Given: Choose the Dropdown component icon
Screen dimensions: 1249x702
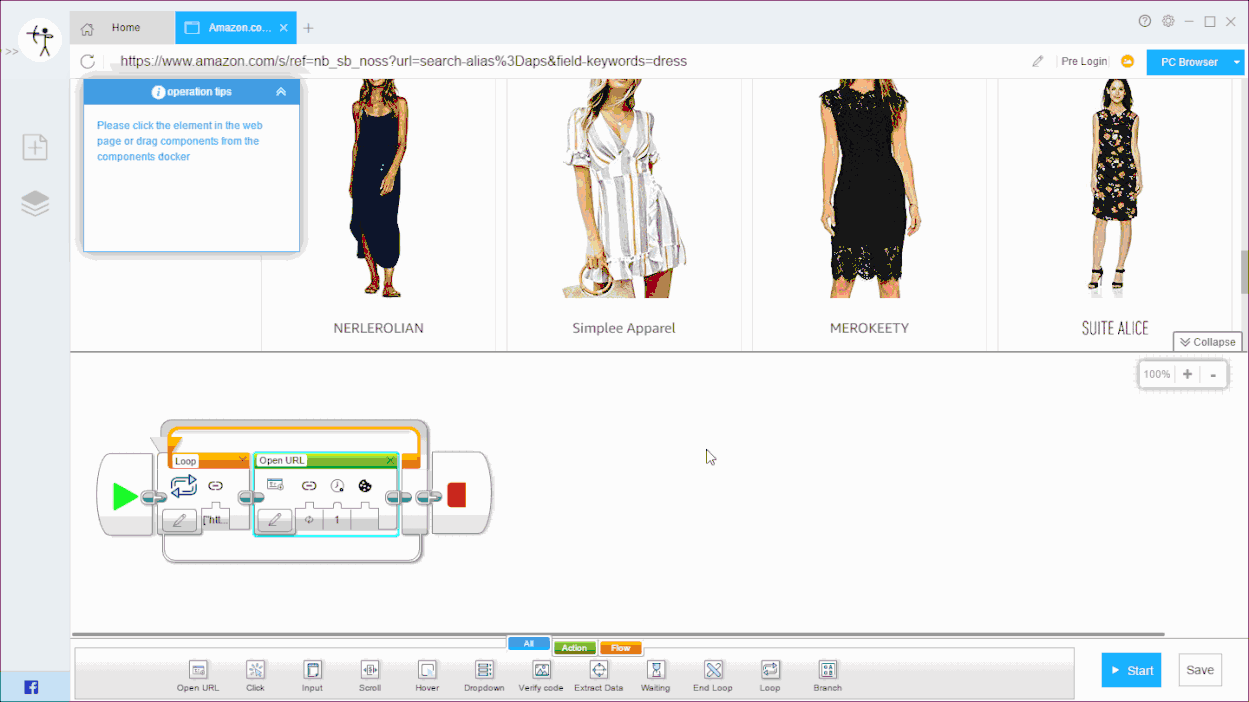Looking at the screenshot, I should point(484,670).
